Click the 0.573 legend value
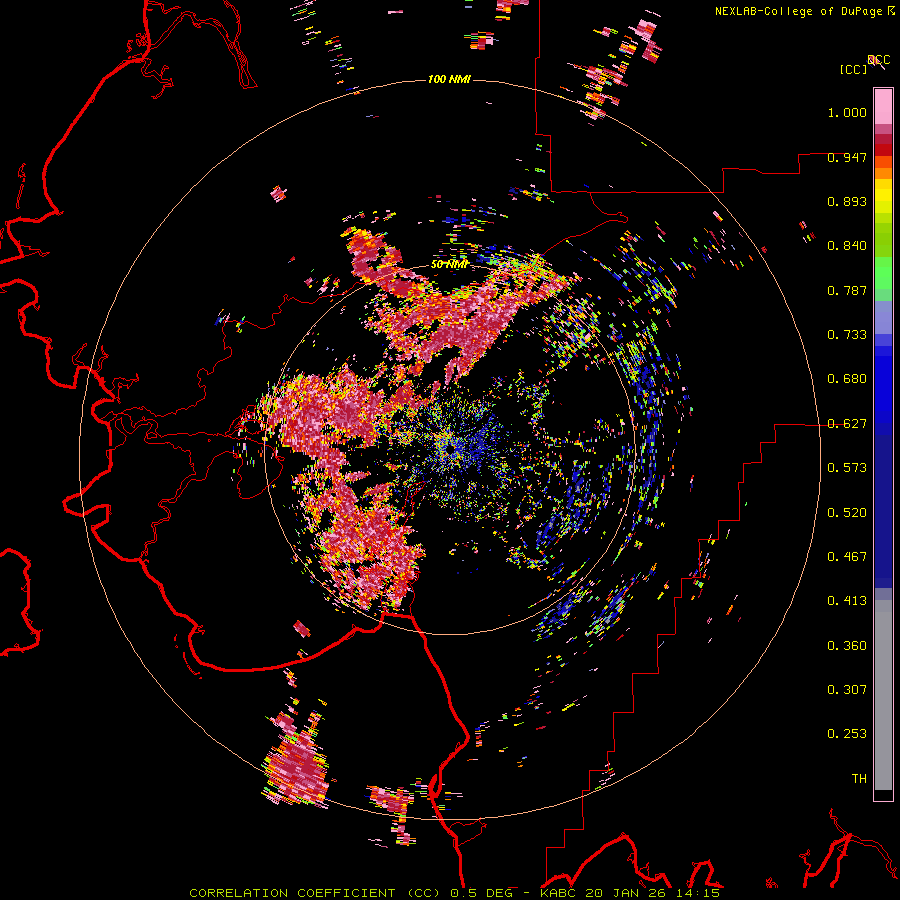Image resolution: width=900 pixels, height=900 pixels. [847, 468]
